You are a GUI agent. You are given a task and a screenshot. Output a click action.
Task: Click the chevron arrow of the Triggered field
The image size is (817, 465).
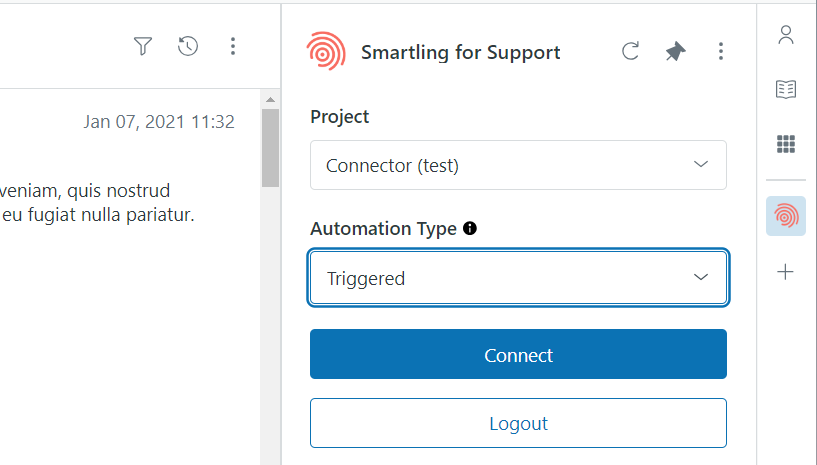coord(701,278)
